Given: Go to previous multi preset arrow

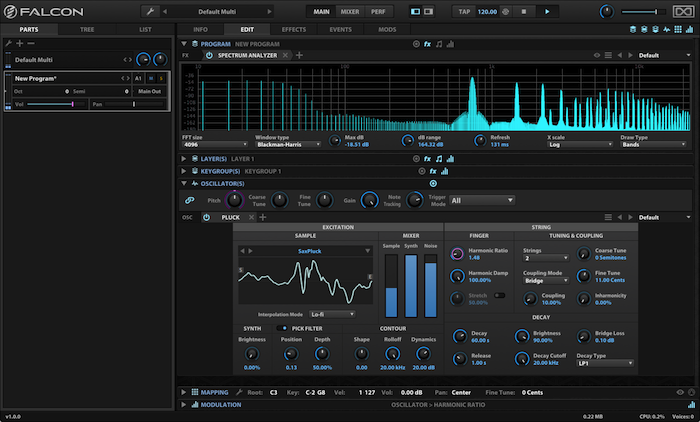Looking at the screenshot, I should [x=165, y=12].
